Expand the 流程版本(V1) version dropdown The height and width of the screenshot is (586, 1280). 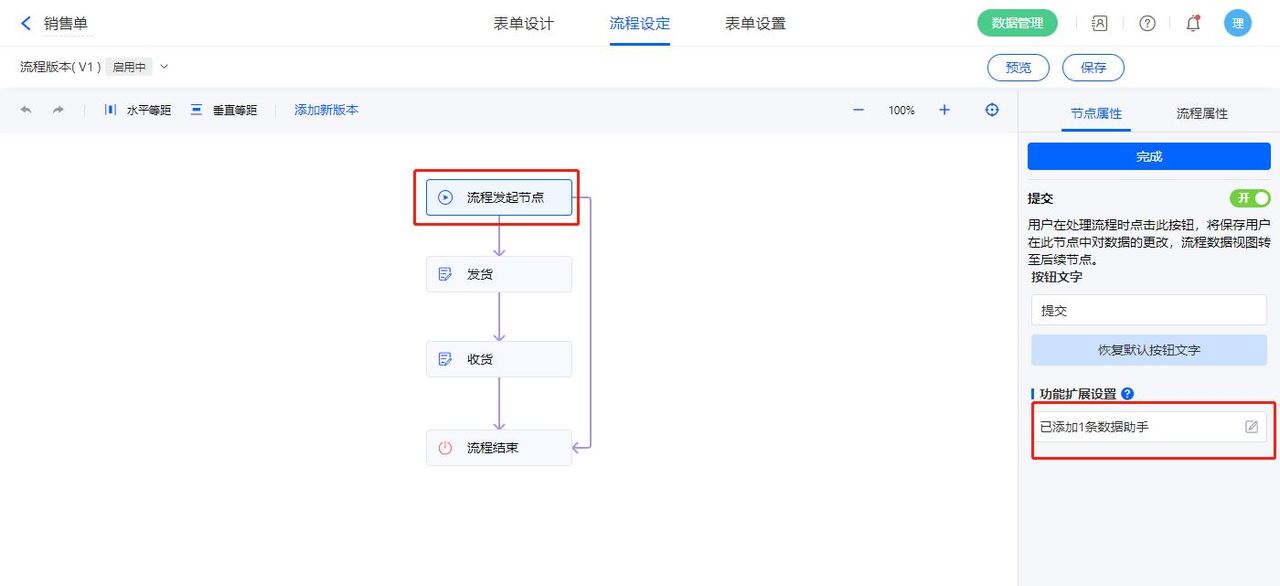click(163, 67)
